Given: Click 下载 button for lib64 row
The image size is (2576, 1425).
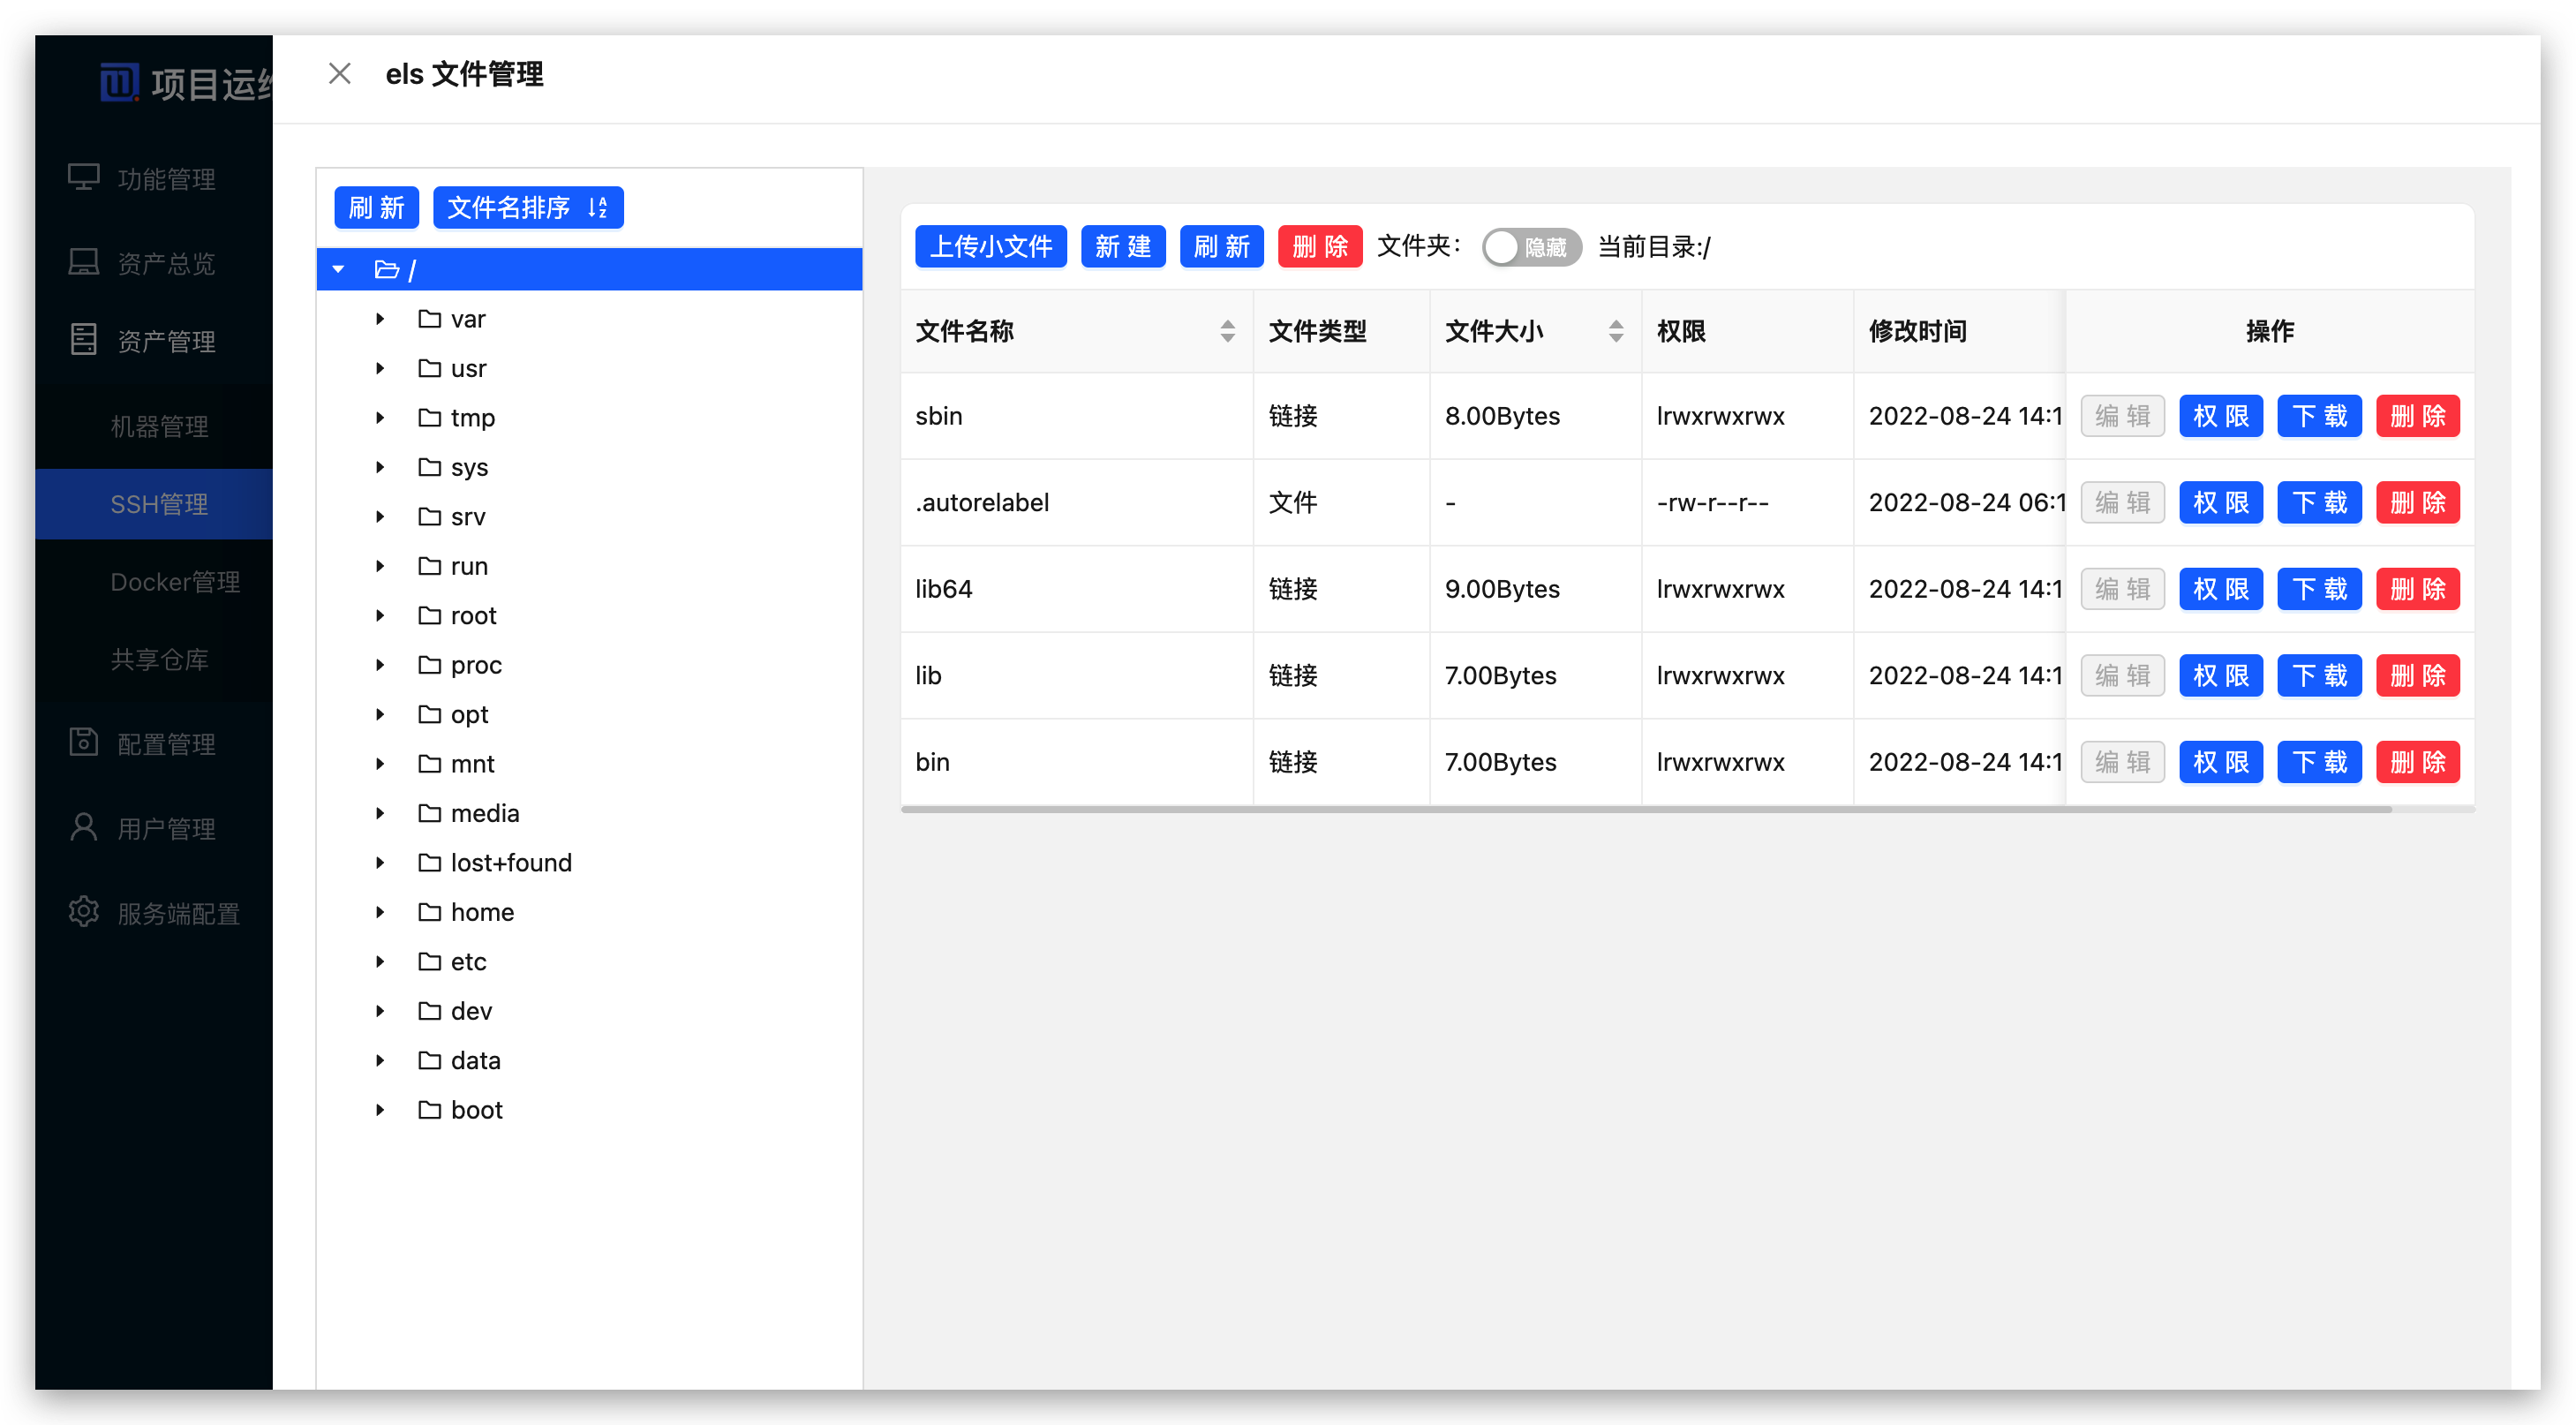Looking at the screenshot, I should (2318, 589).
